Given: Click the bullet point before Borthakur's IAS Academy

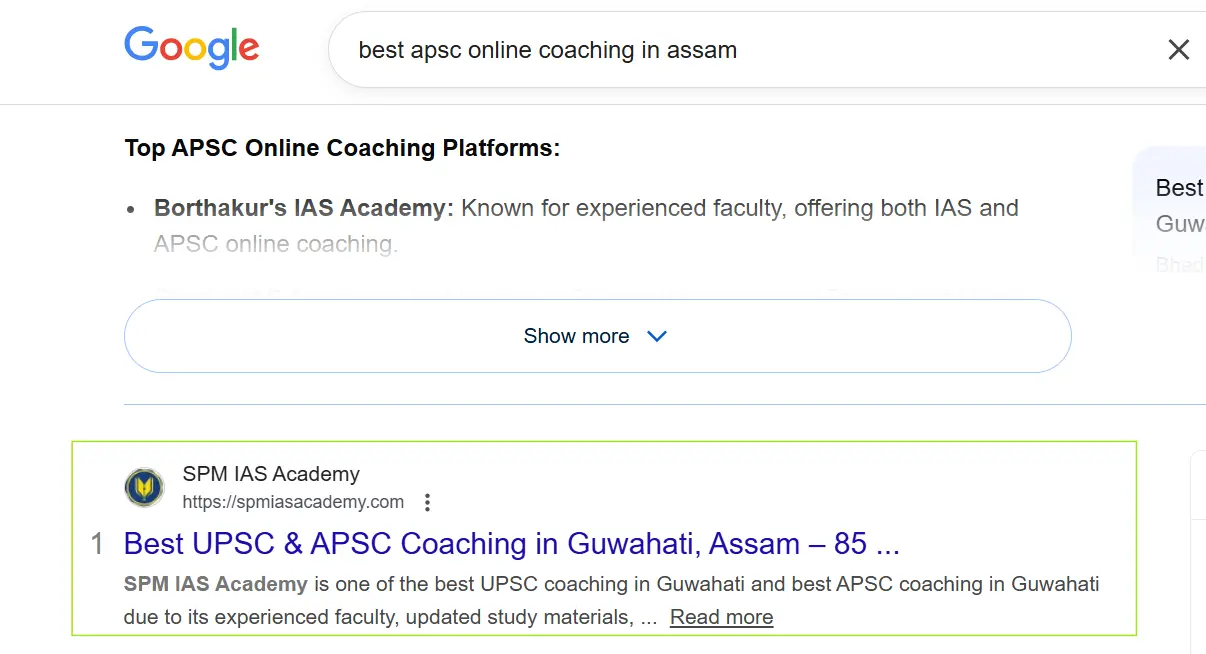Looking at the screenshot, I should point(131,210).
